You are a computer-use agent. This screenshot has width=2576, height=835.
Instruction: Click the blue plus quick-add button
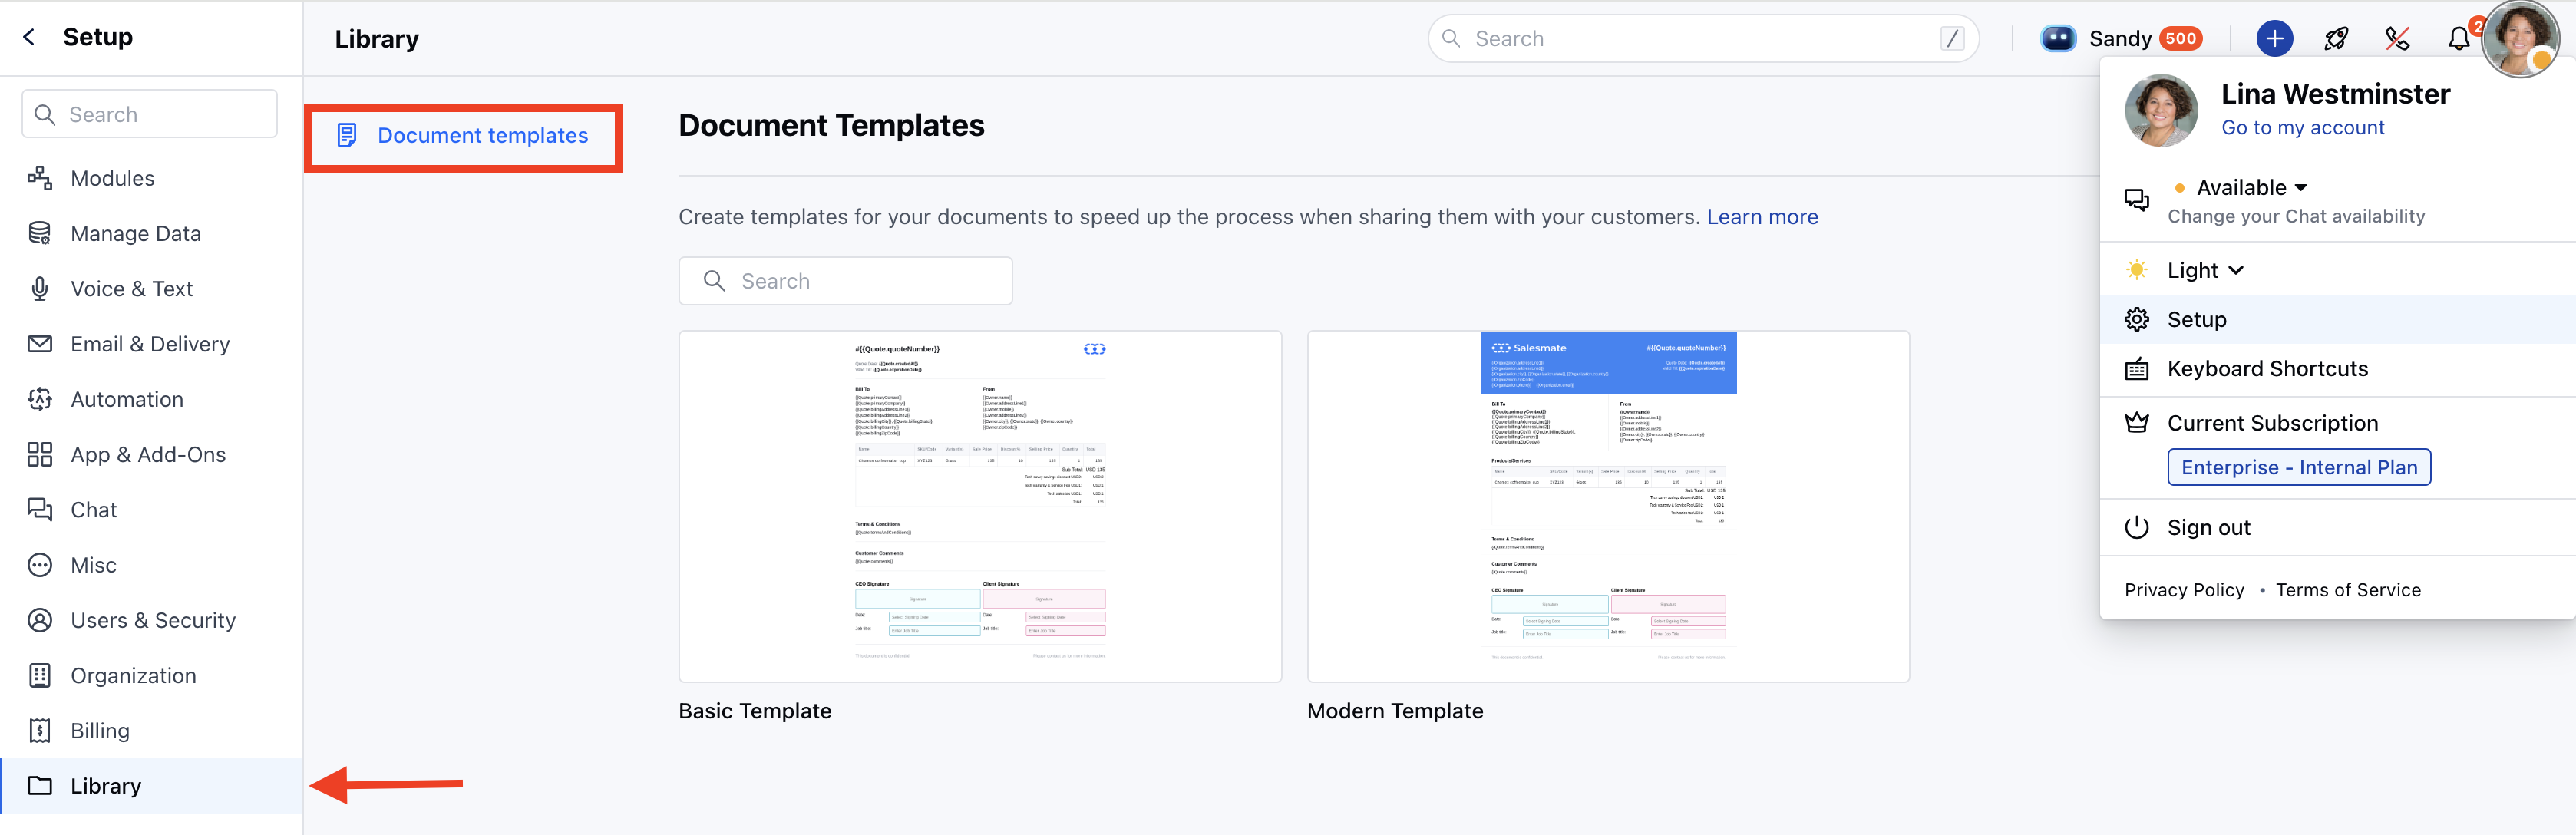pos(2275,39)
